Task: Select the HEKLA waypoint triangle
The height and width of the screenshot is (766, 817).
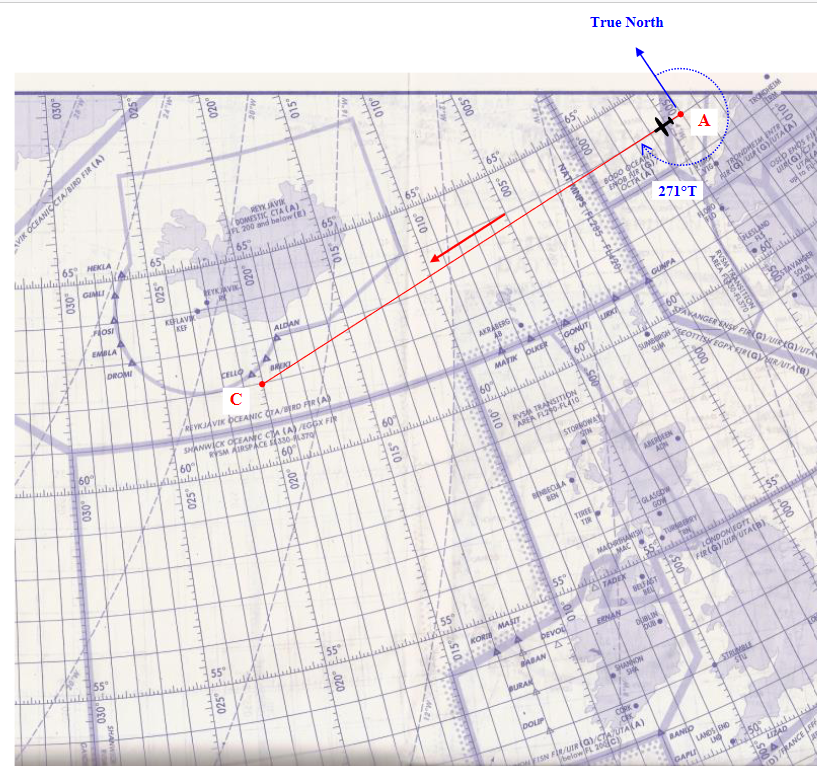Action: click(x=121, y=275)
